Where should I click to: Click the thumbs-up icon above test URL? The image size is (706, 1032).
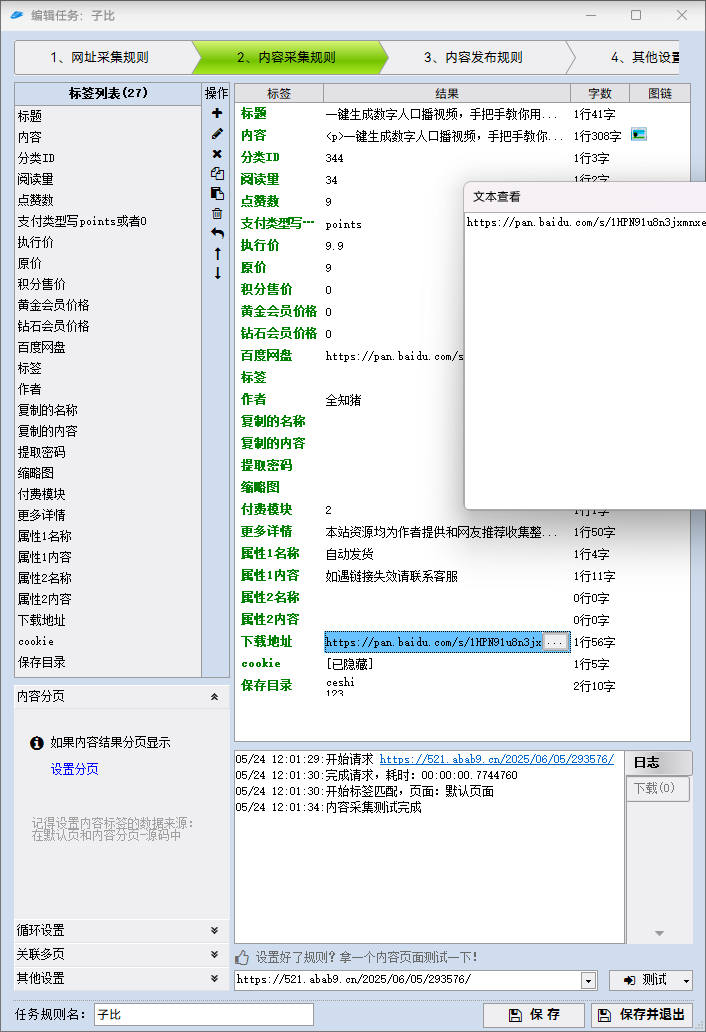point(242,957)
